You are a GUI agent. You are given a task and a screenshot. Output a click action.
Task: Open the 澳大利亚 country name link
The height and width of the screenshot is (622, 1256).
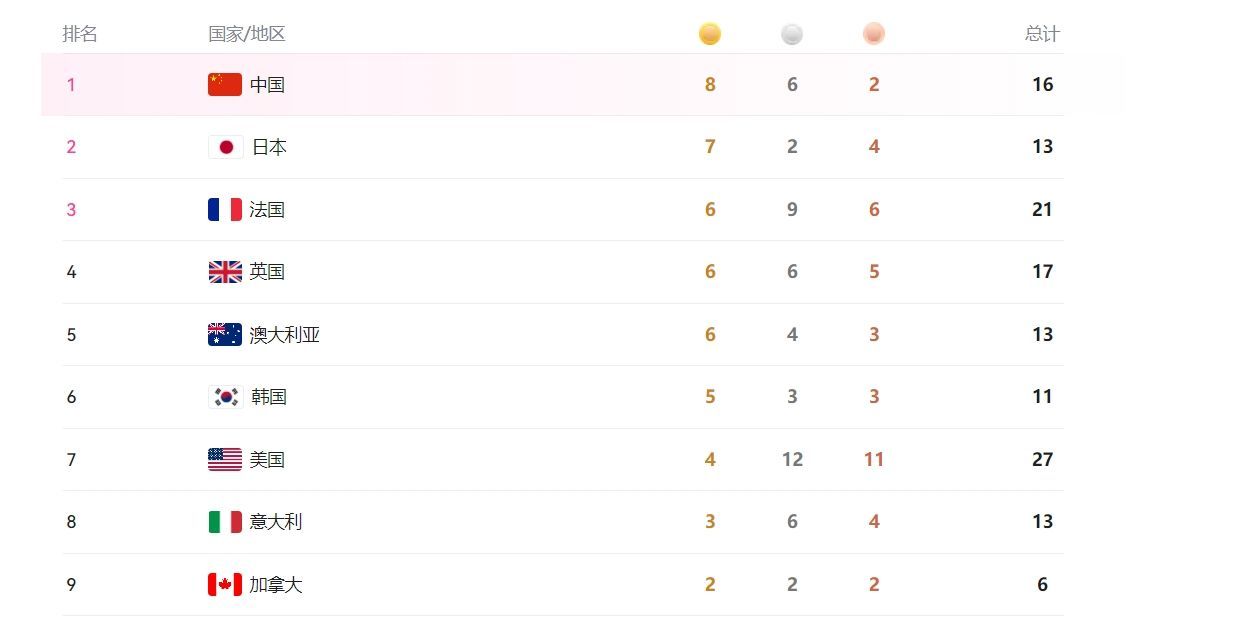[x=285, y=335]
